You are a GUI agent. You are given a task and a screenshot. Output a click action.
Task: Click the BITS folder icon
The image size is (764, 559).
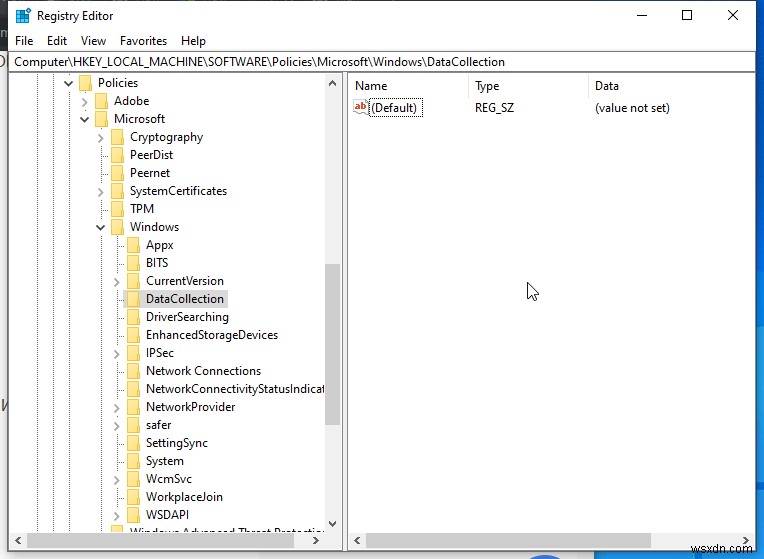tap(134, 263)
